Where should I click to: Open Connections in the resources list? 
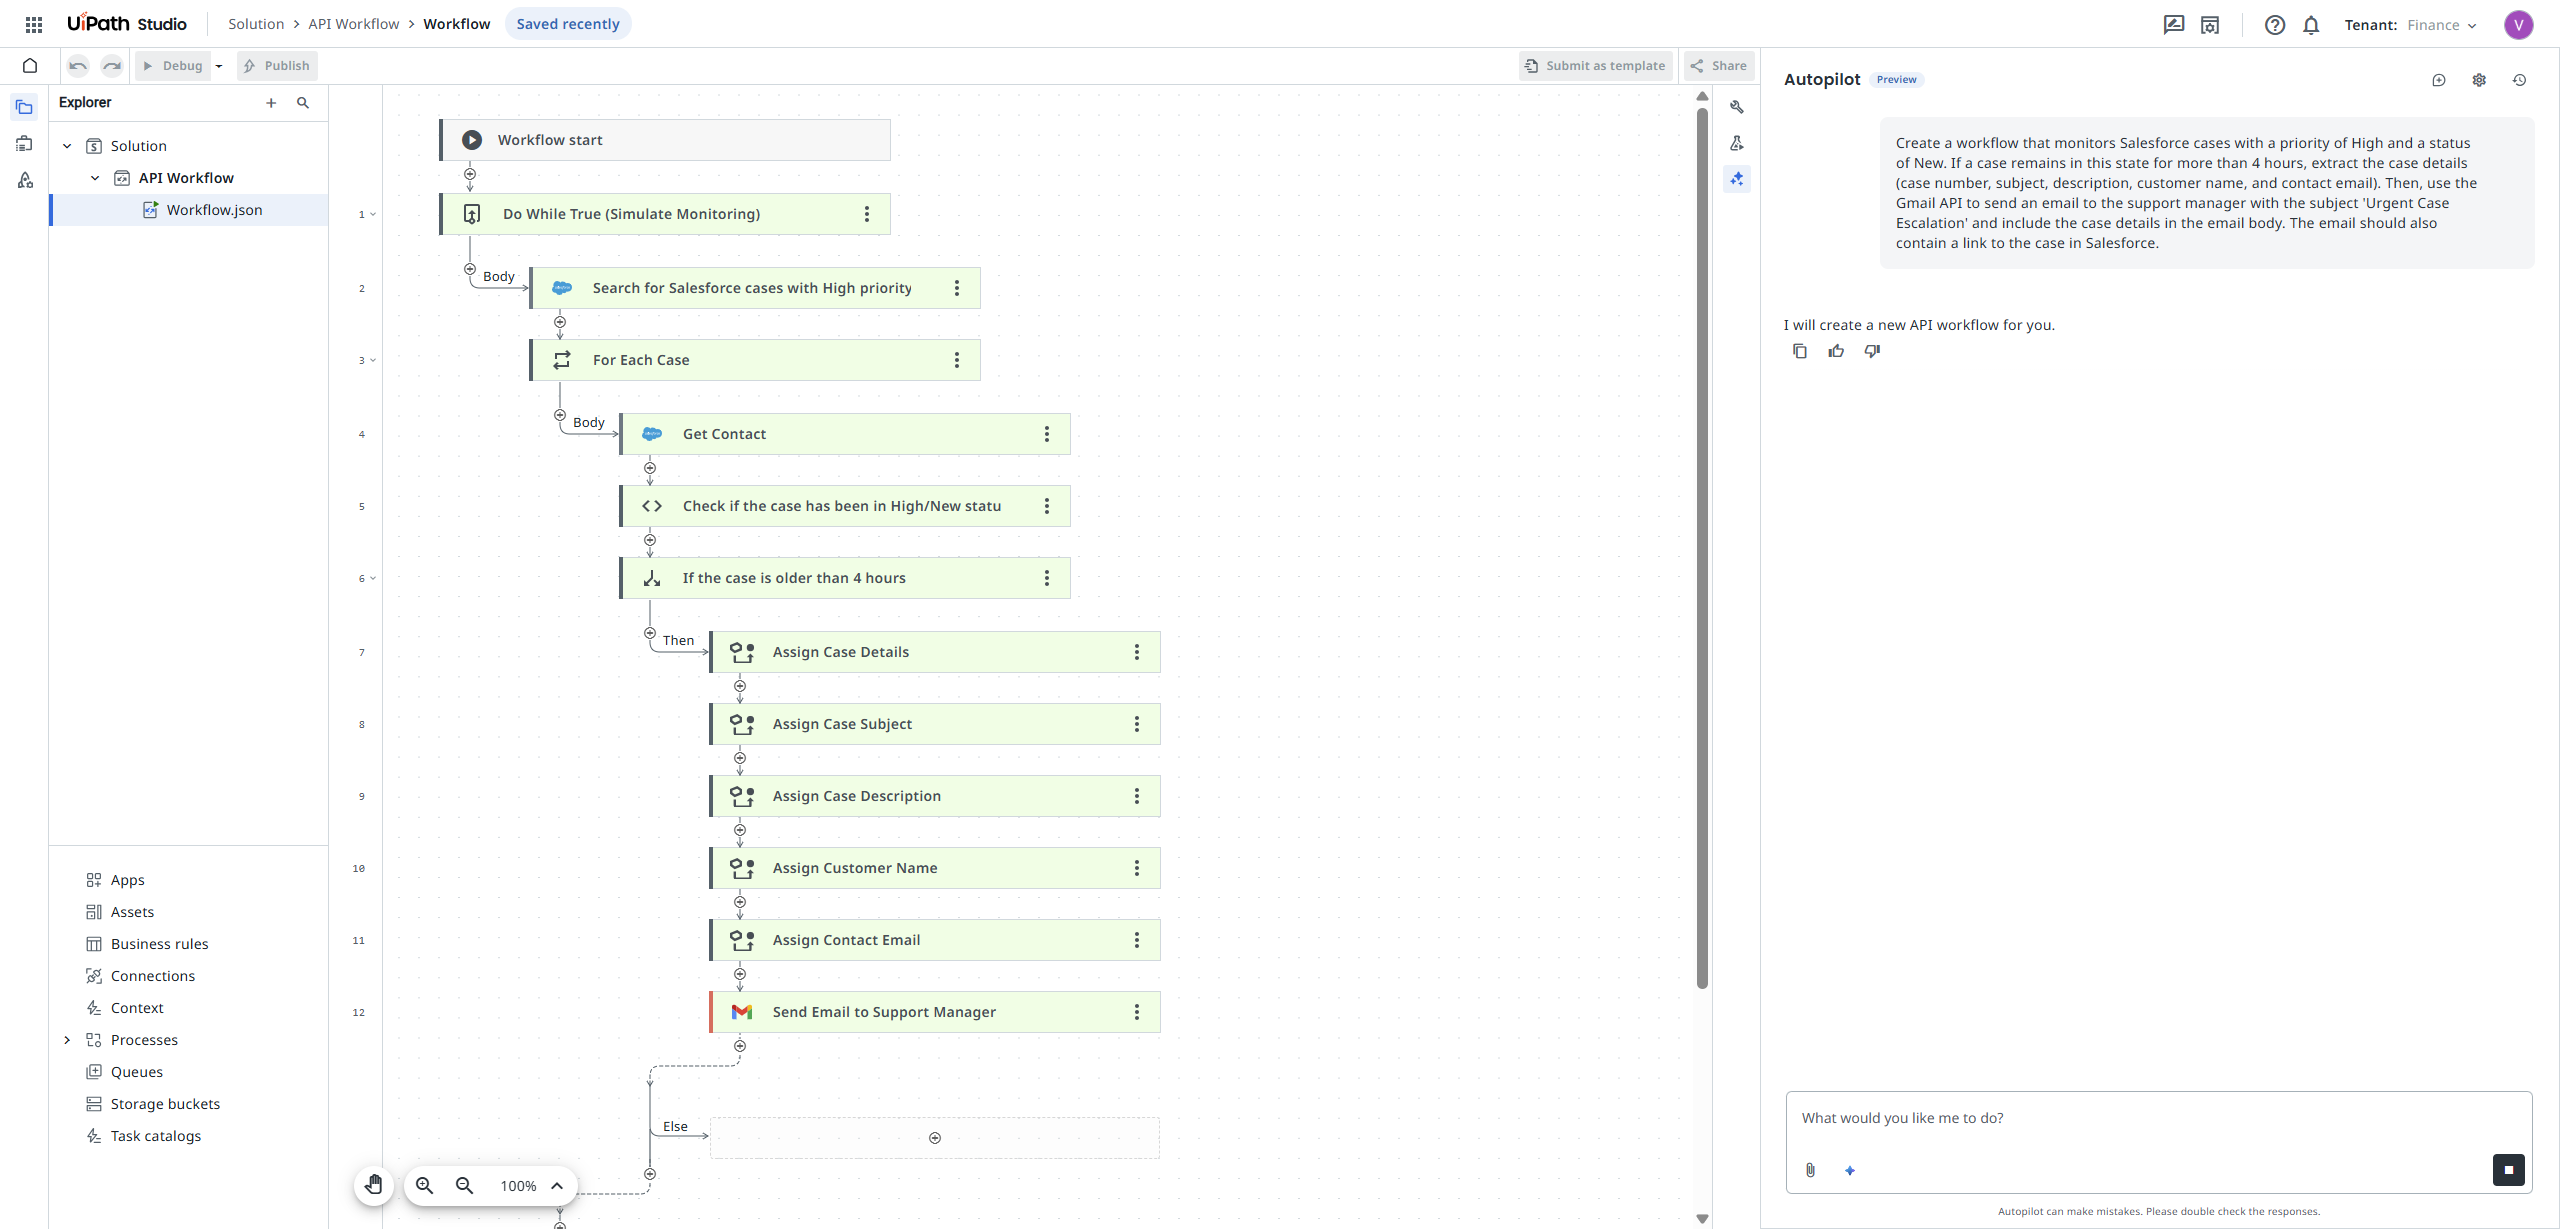[152, 976]
